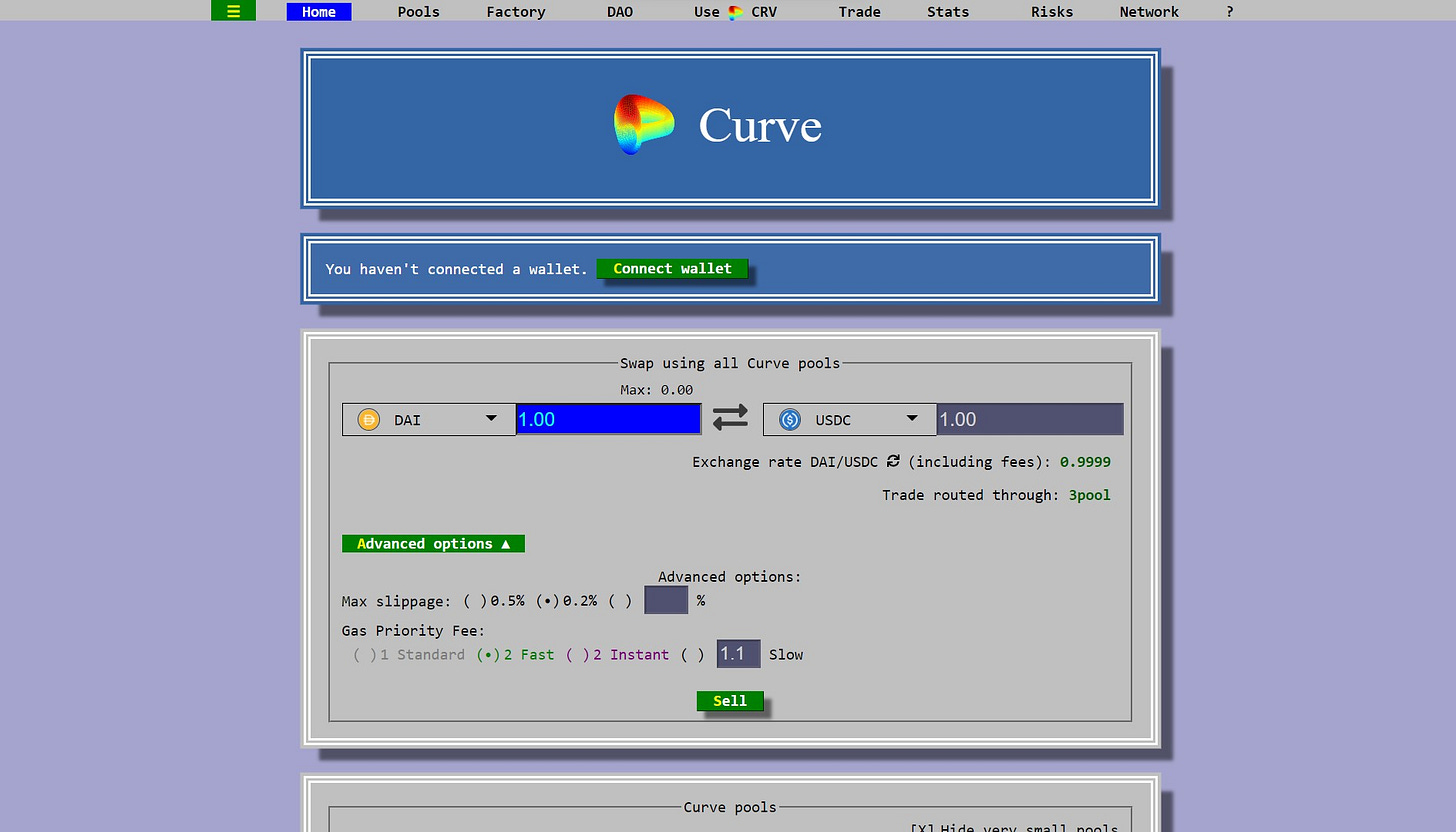This screenshot has height=832, width=1456.
Task: Open the DAI token dropdown
Action: [x=429, y=419]
